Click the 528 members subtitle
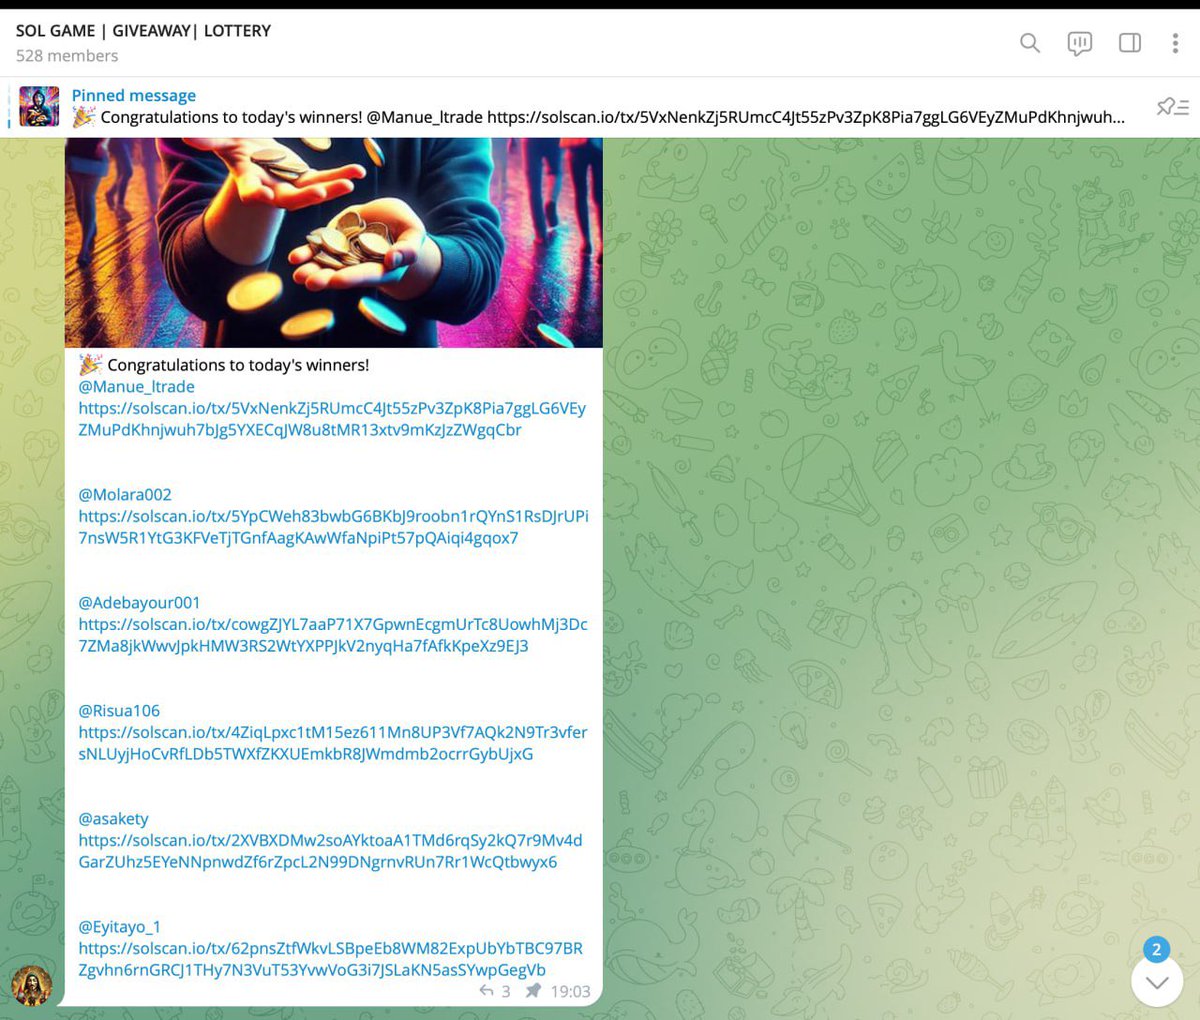The width and height of the screenshot is (1200, 1020). [67, 56]
